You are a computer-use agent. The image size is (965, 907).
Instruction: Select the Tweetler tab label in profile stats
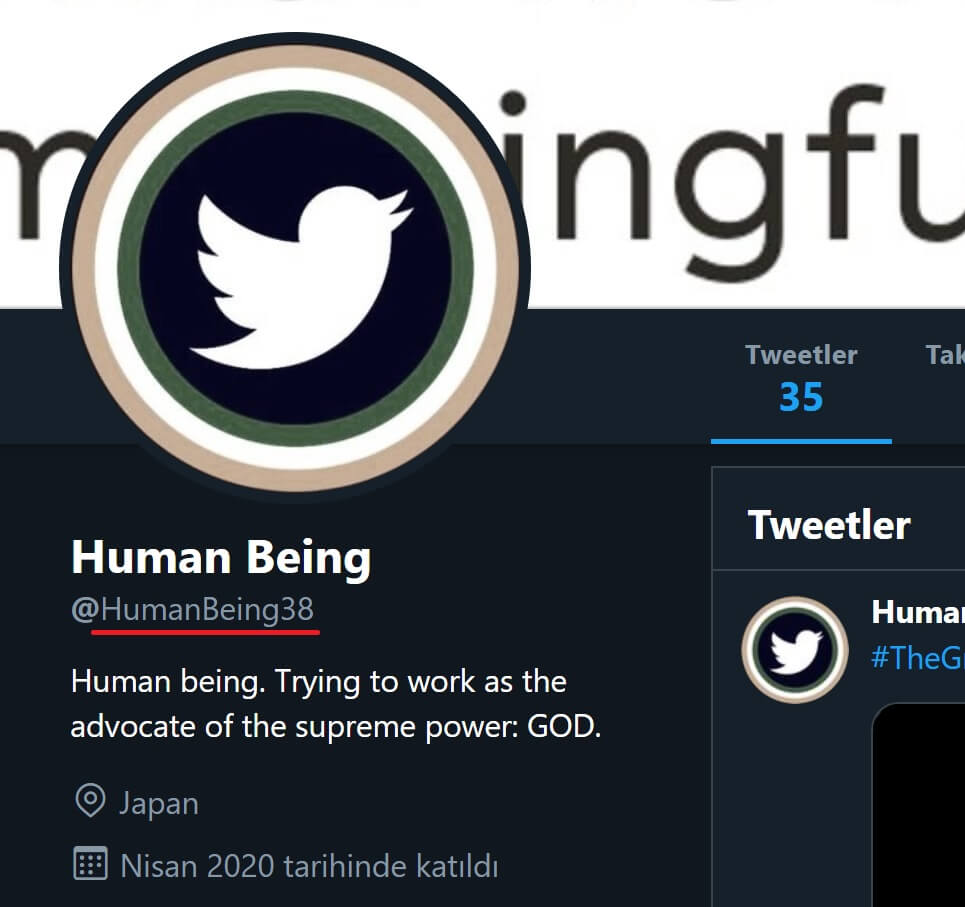tap(801, 355)
